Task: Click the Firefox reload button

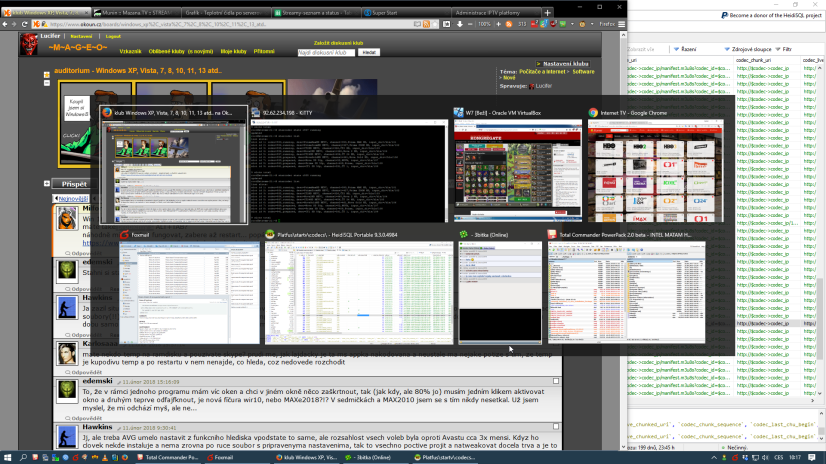Action: click(24, 24)
